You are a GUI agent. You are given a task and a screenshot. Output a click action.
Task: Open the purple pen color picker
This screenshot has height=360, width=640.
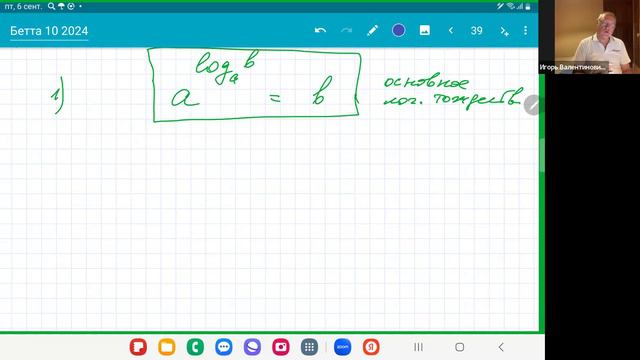(398, 31)
